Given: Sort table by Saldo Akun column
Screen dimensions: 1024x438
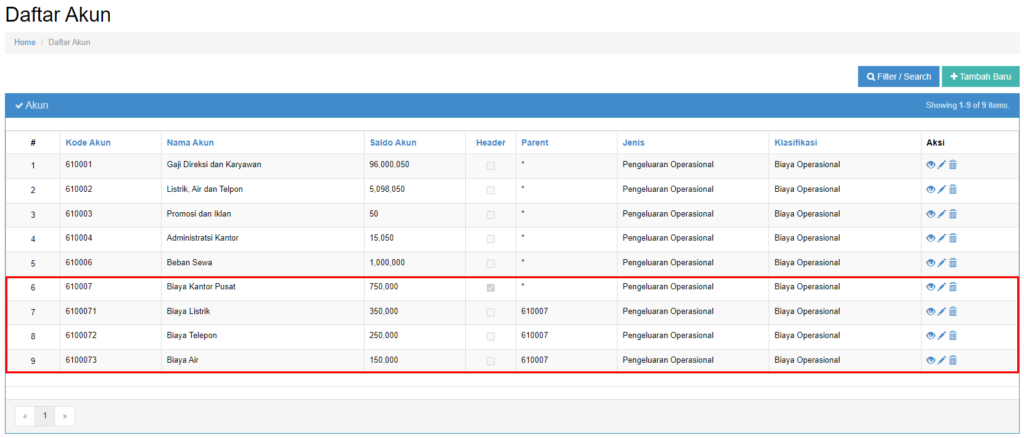Looking at the screenshot, I should tap(393, 142).
